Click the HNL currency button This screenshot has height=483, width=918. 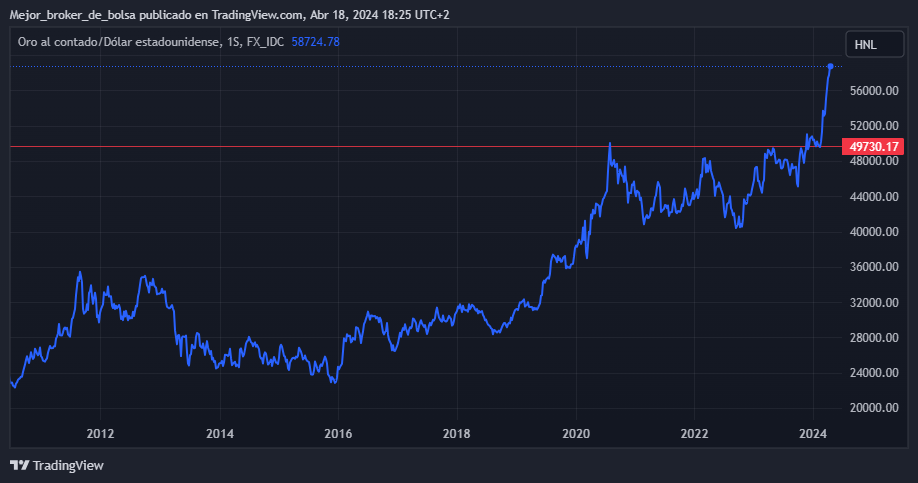click(875, 44)
